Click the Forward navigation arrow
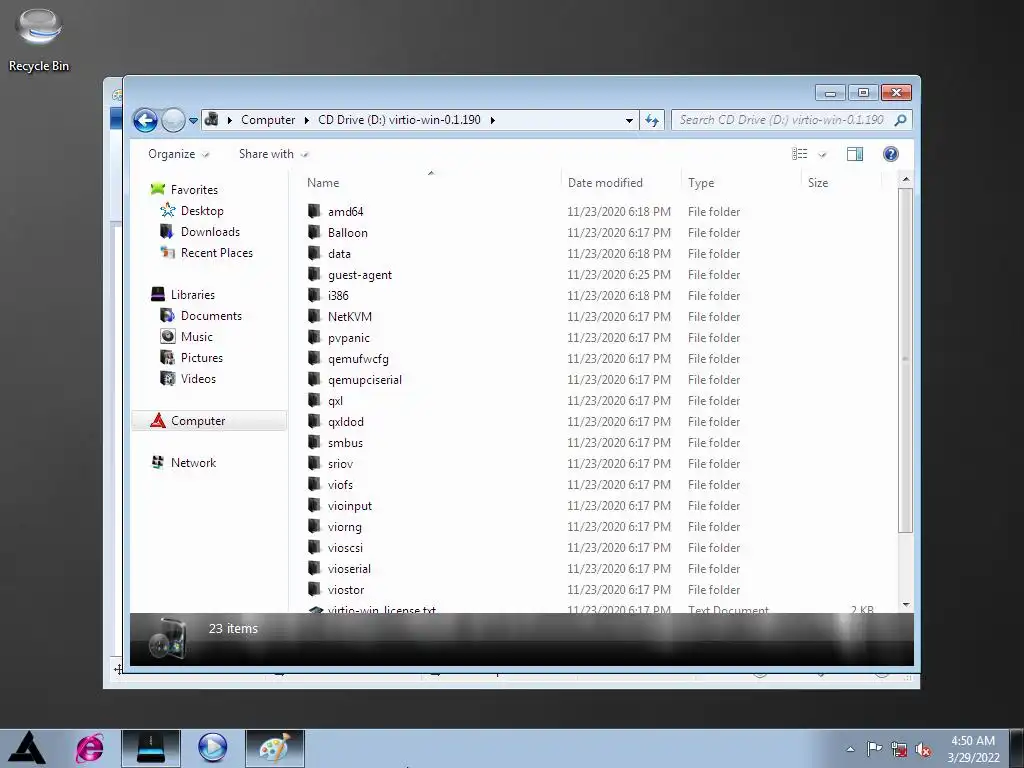This screenshot has width=1024, height=768. pos(173,120)
